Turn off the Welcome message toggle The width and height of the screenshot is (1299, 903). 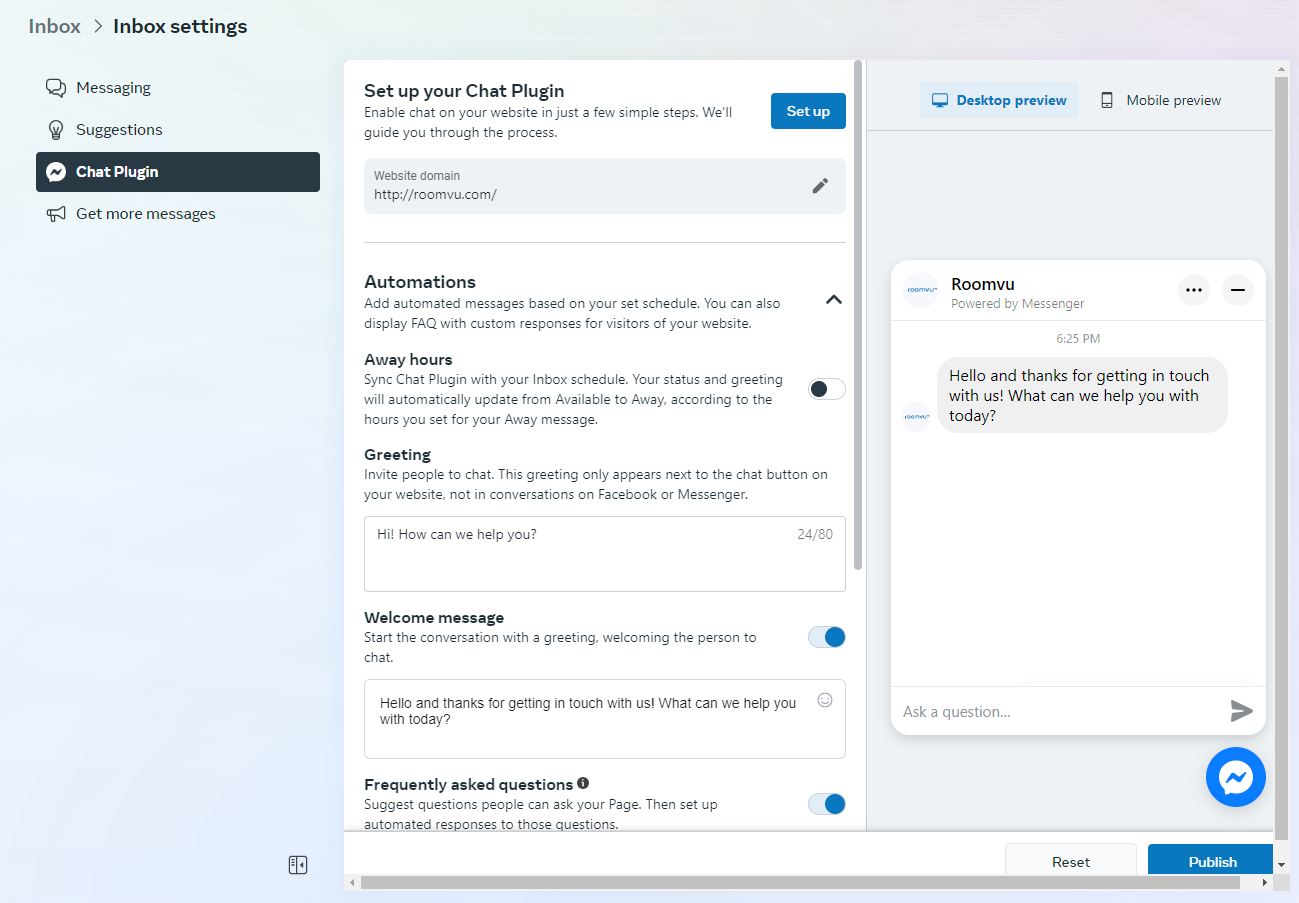(826, 637)
